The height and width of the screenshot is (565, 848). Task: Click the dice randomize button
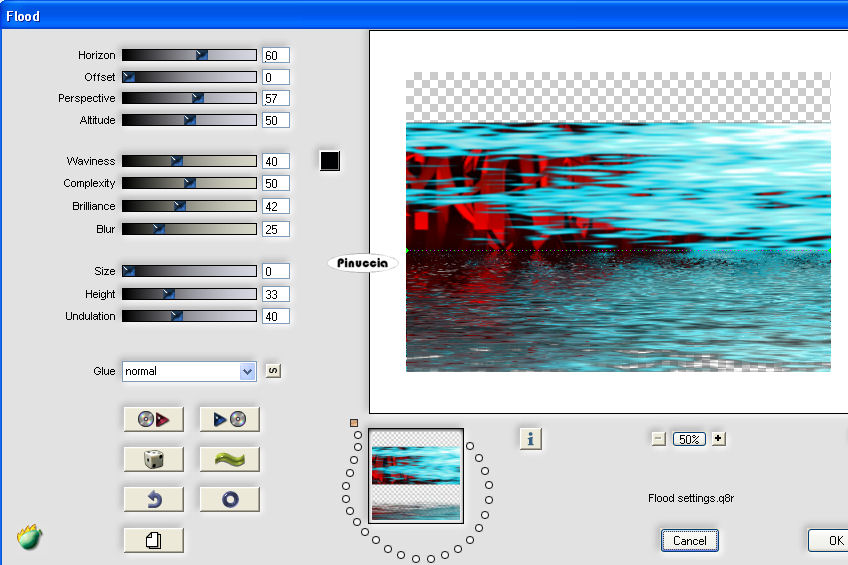point(154,459)
